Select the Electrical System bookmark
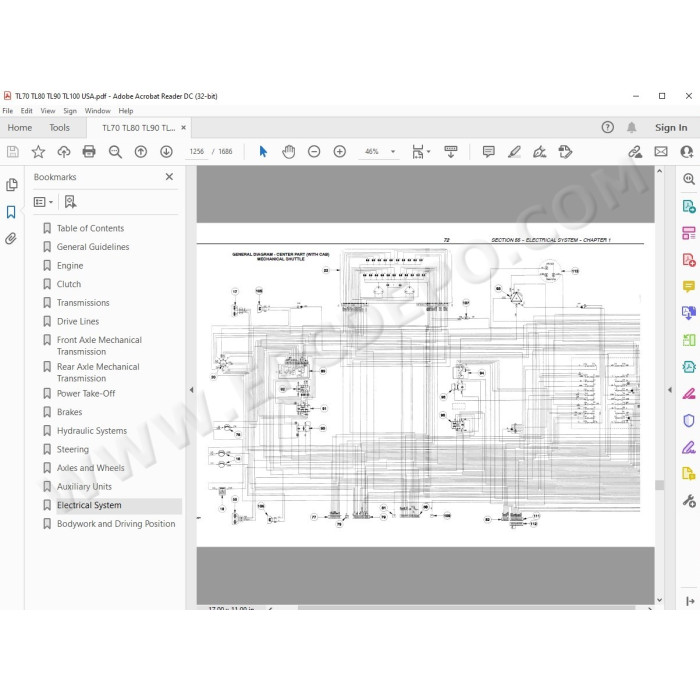 pos(89,505)
